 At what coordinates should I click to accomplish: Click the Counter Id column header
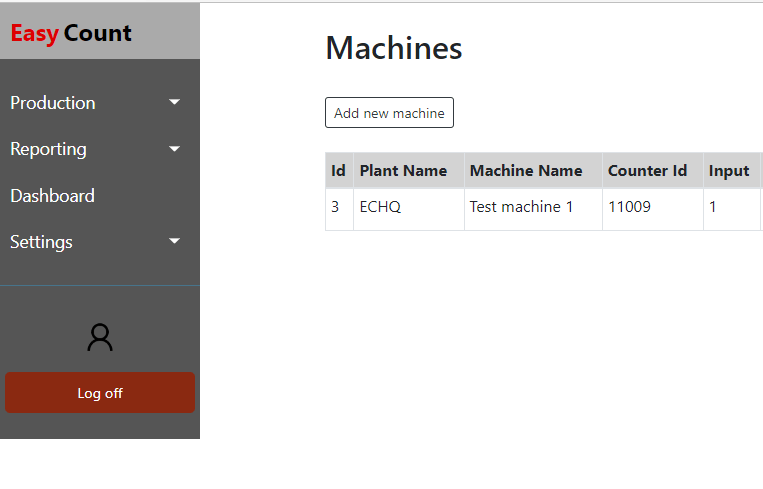coord(653,170)
